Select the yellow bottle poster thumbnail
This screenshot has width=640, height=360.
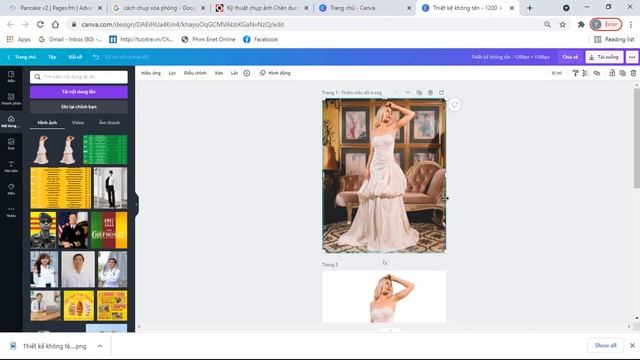click(79, 305)
